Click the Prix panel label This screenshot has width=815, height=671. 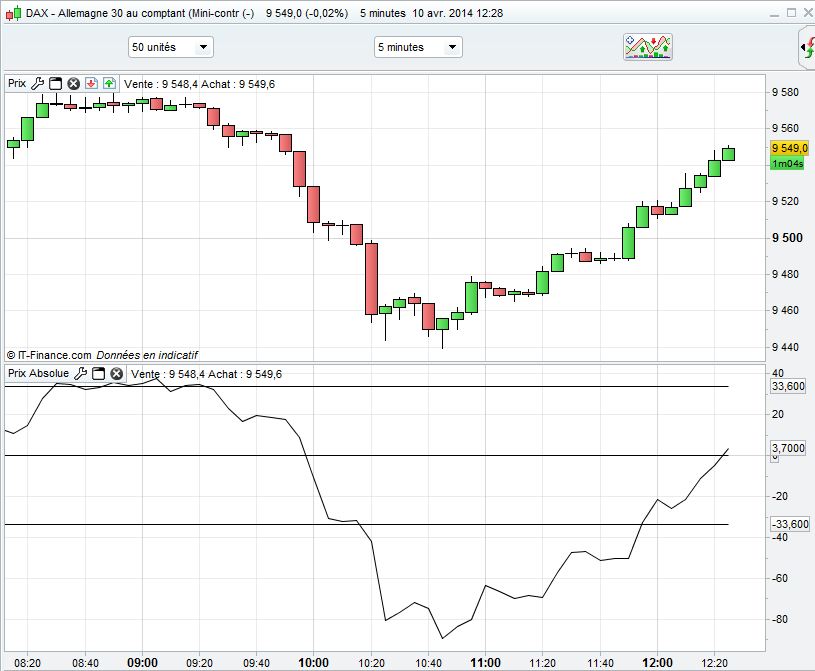pos(17,83)
